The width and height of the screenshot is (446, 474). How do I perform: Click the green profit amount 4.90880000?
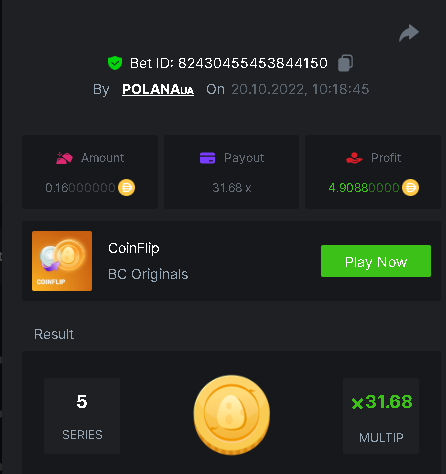point(364,188)
